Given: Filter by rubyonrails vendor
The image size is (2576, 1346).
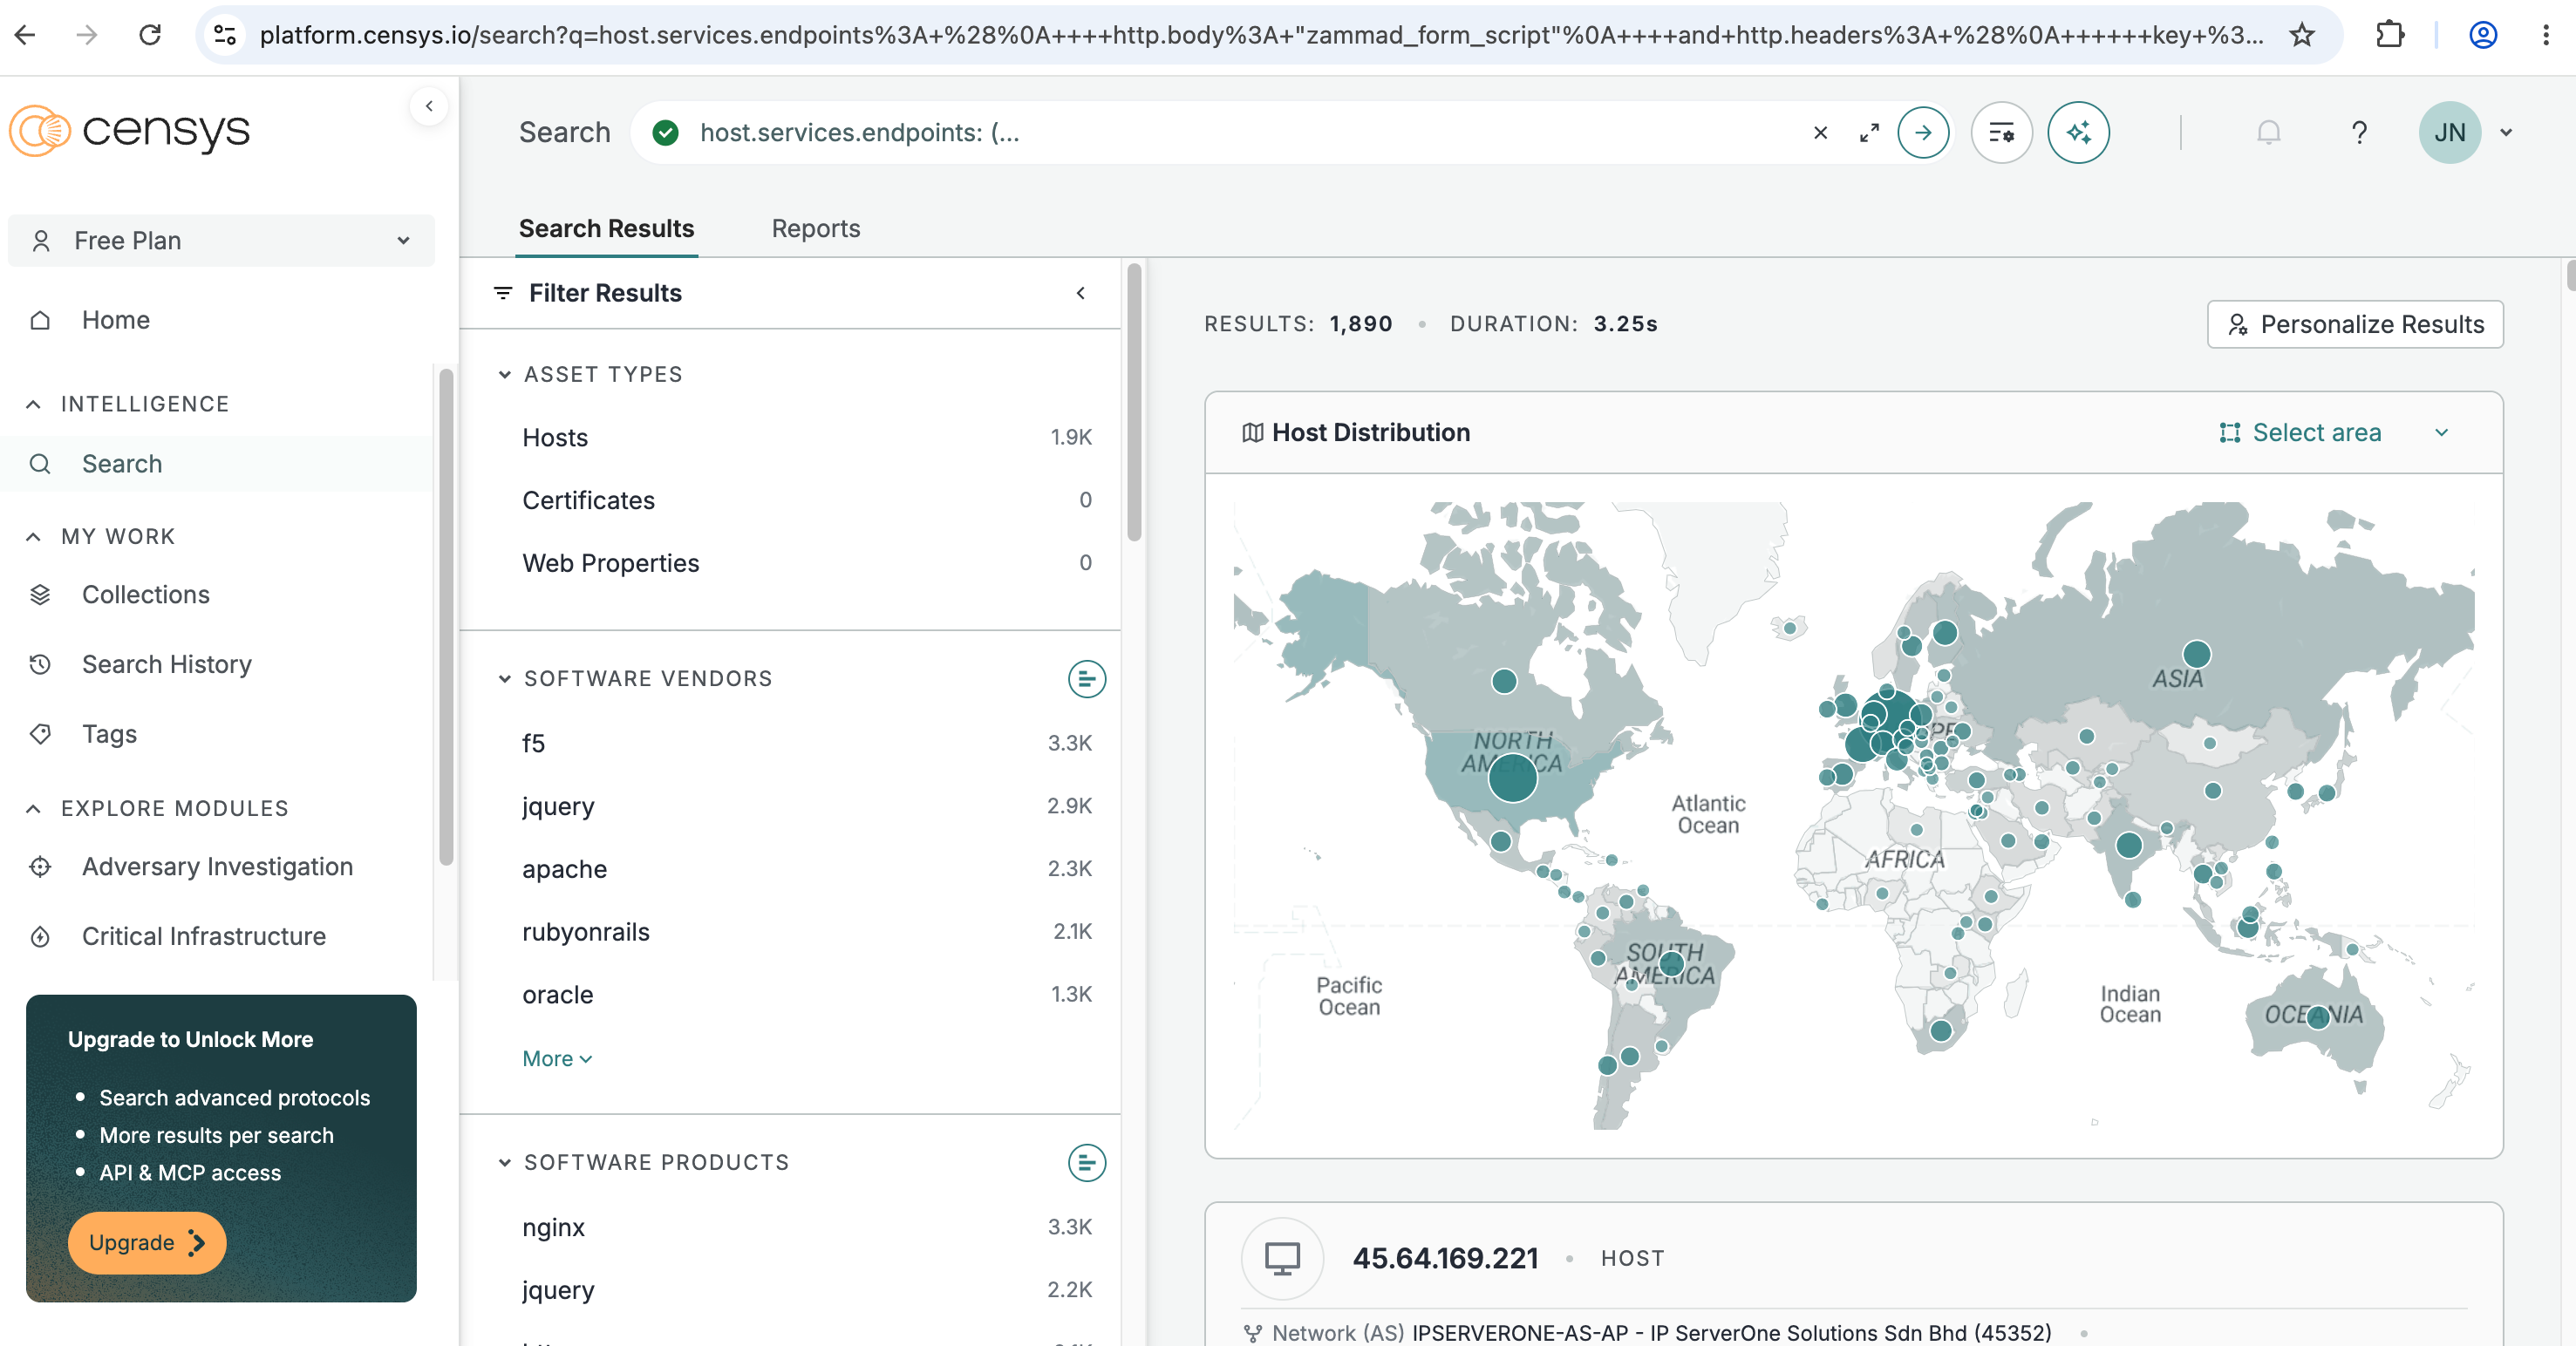Looking at the screenshot, I should click(807, 932).
